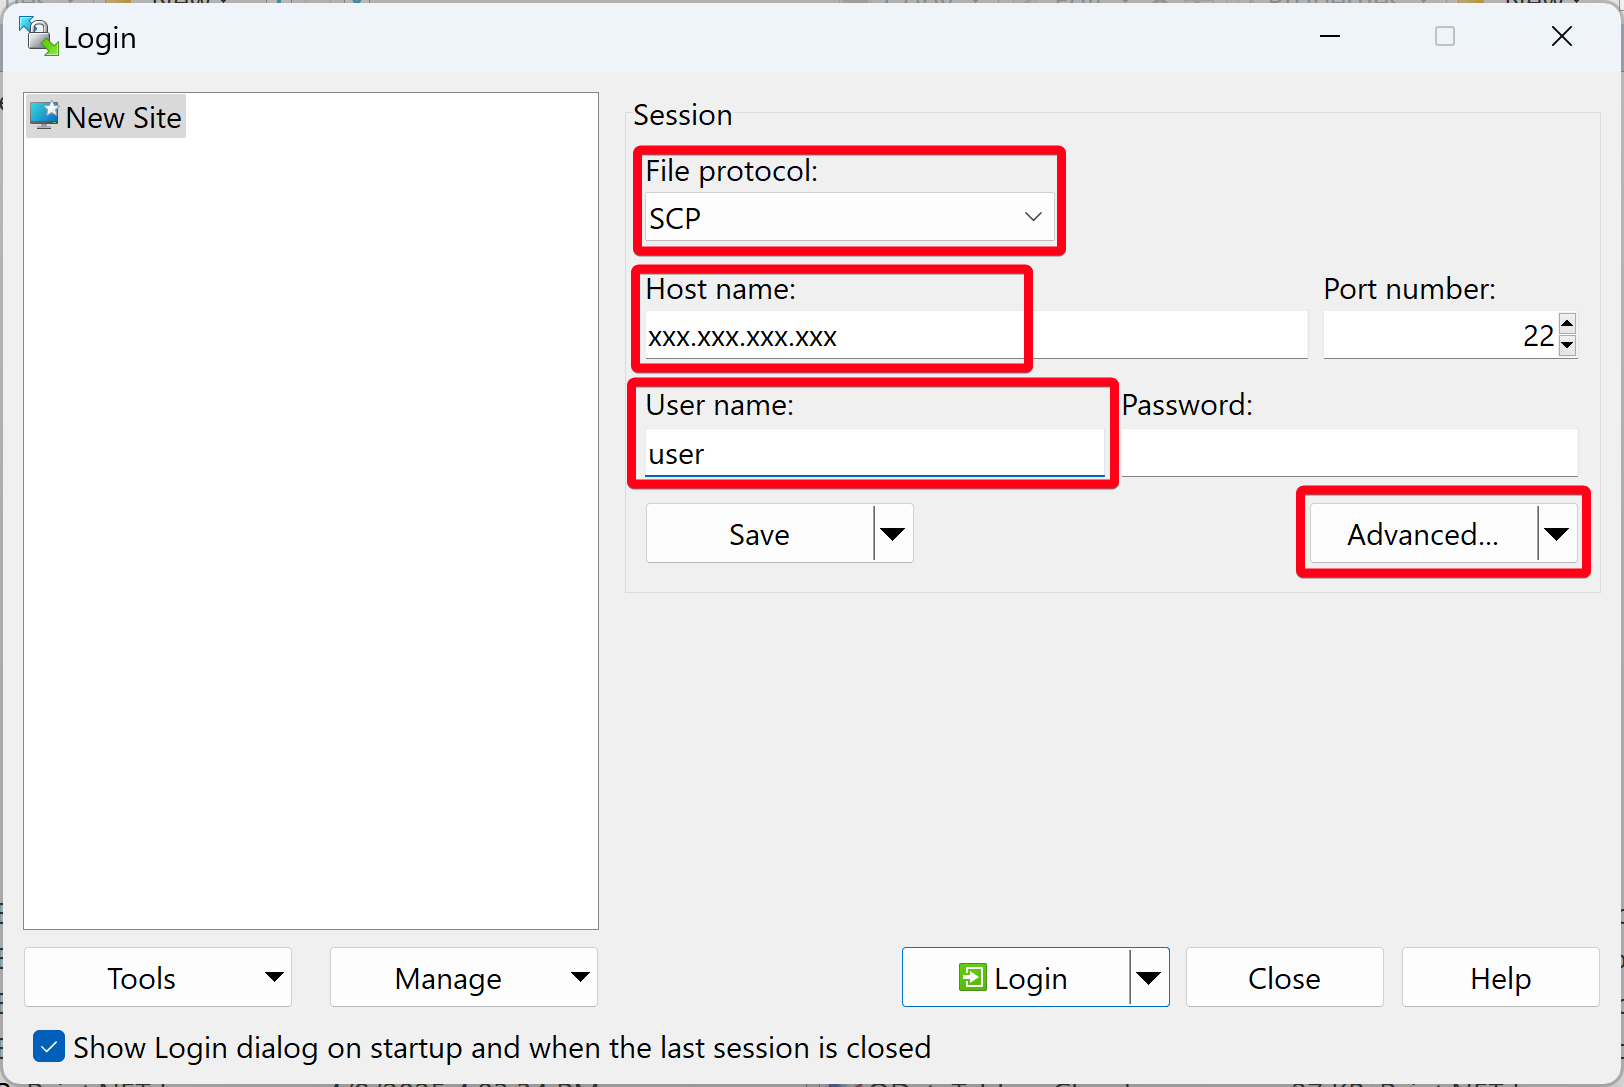Click the Save button
1624x1087 pixels.
point(759,533)
